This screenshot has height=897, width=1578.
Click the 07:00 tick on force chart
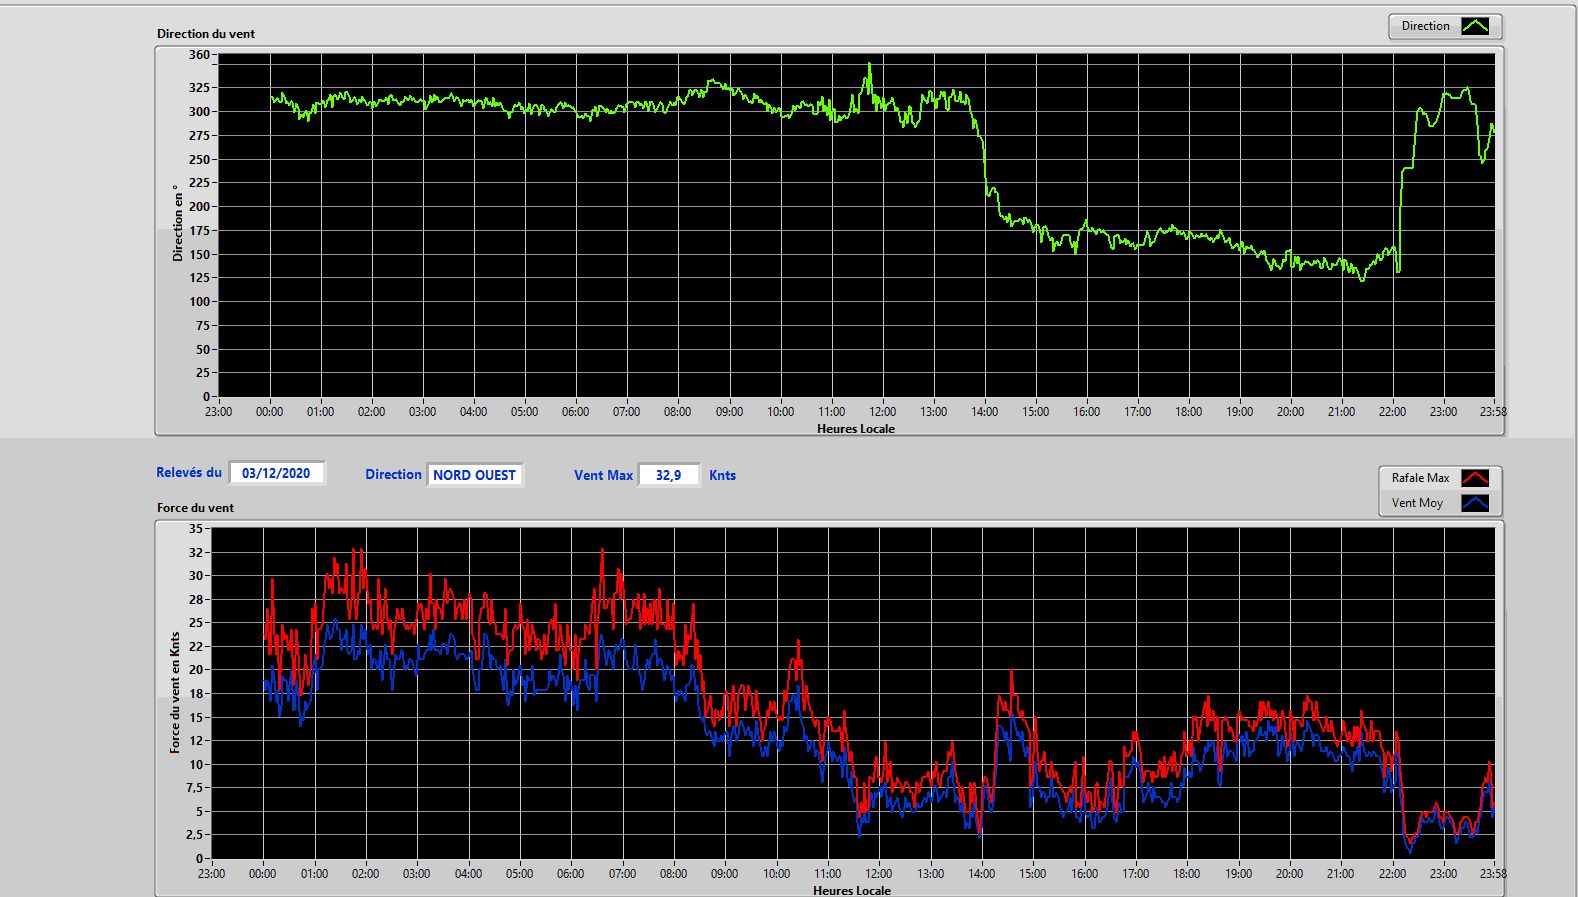(622, 873)
